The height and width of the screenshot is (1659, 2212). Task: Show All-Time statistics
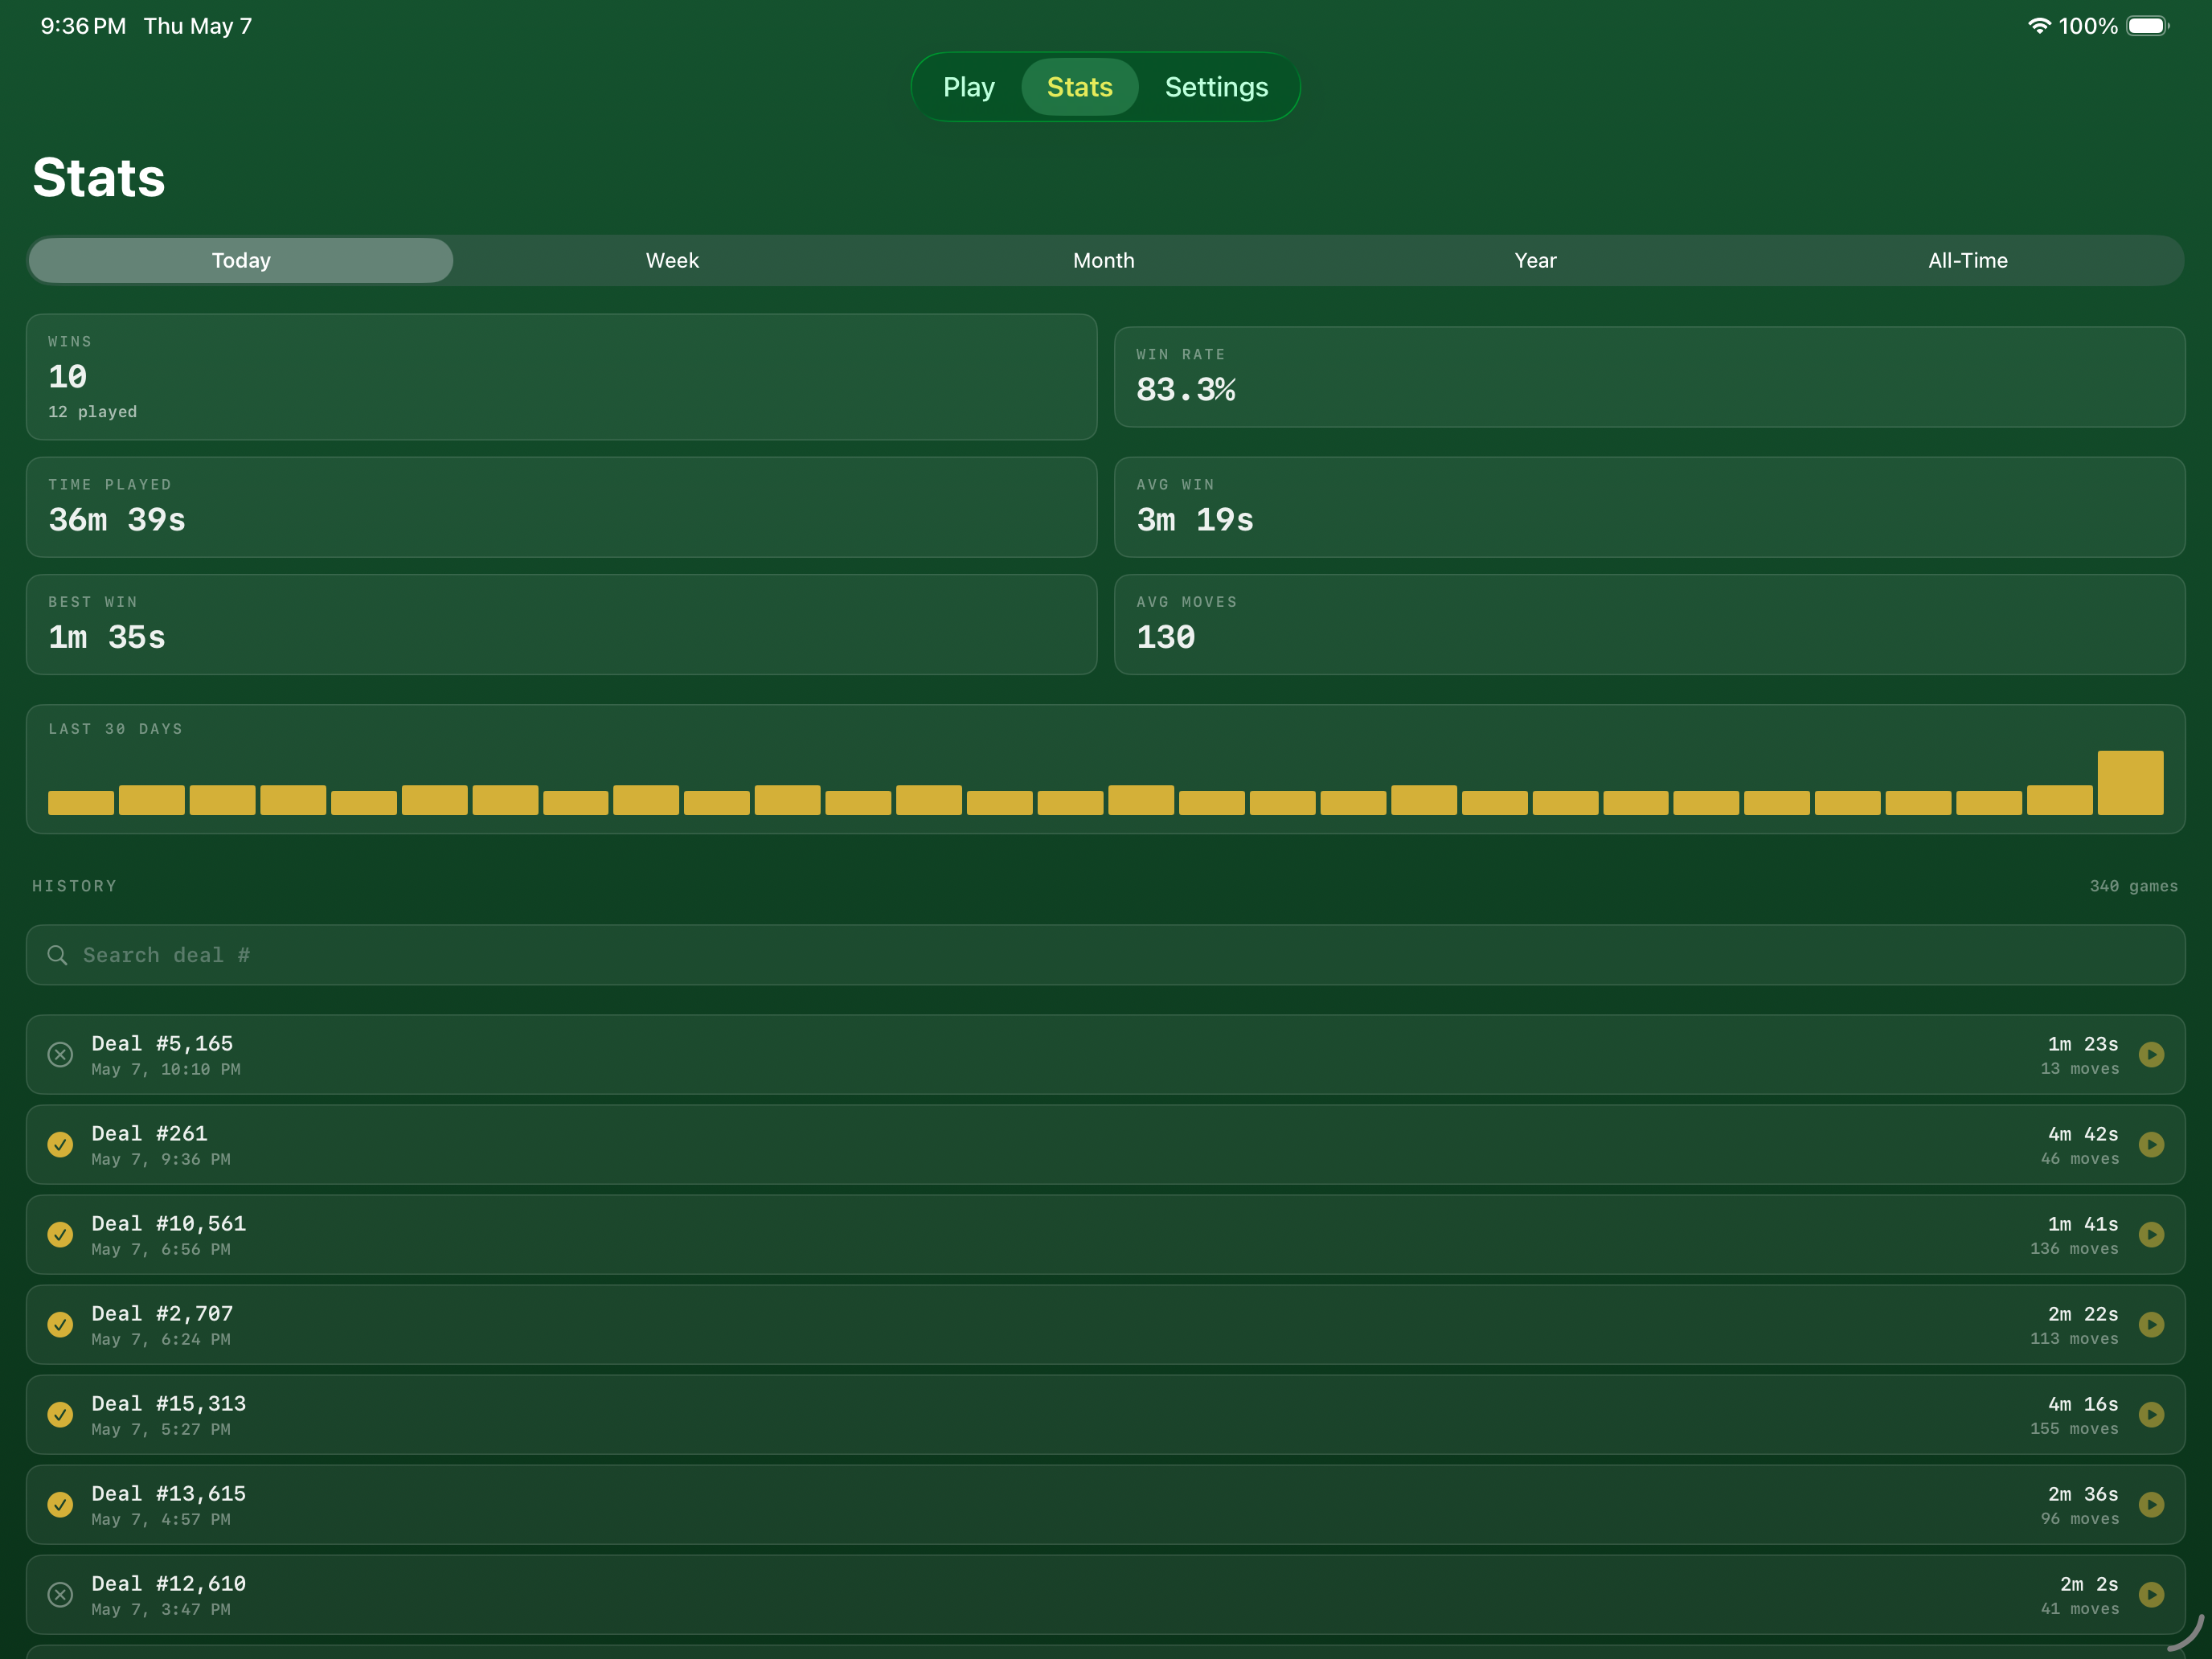[1967, 260]
